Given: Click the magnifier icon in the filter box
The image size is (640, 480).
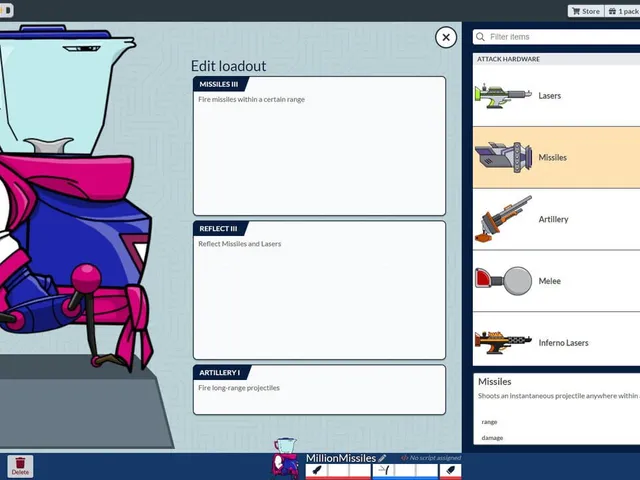Looking at the screenshot, I should [480, 37].
